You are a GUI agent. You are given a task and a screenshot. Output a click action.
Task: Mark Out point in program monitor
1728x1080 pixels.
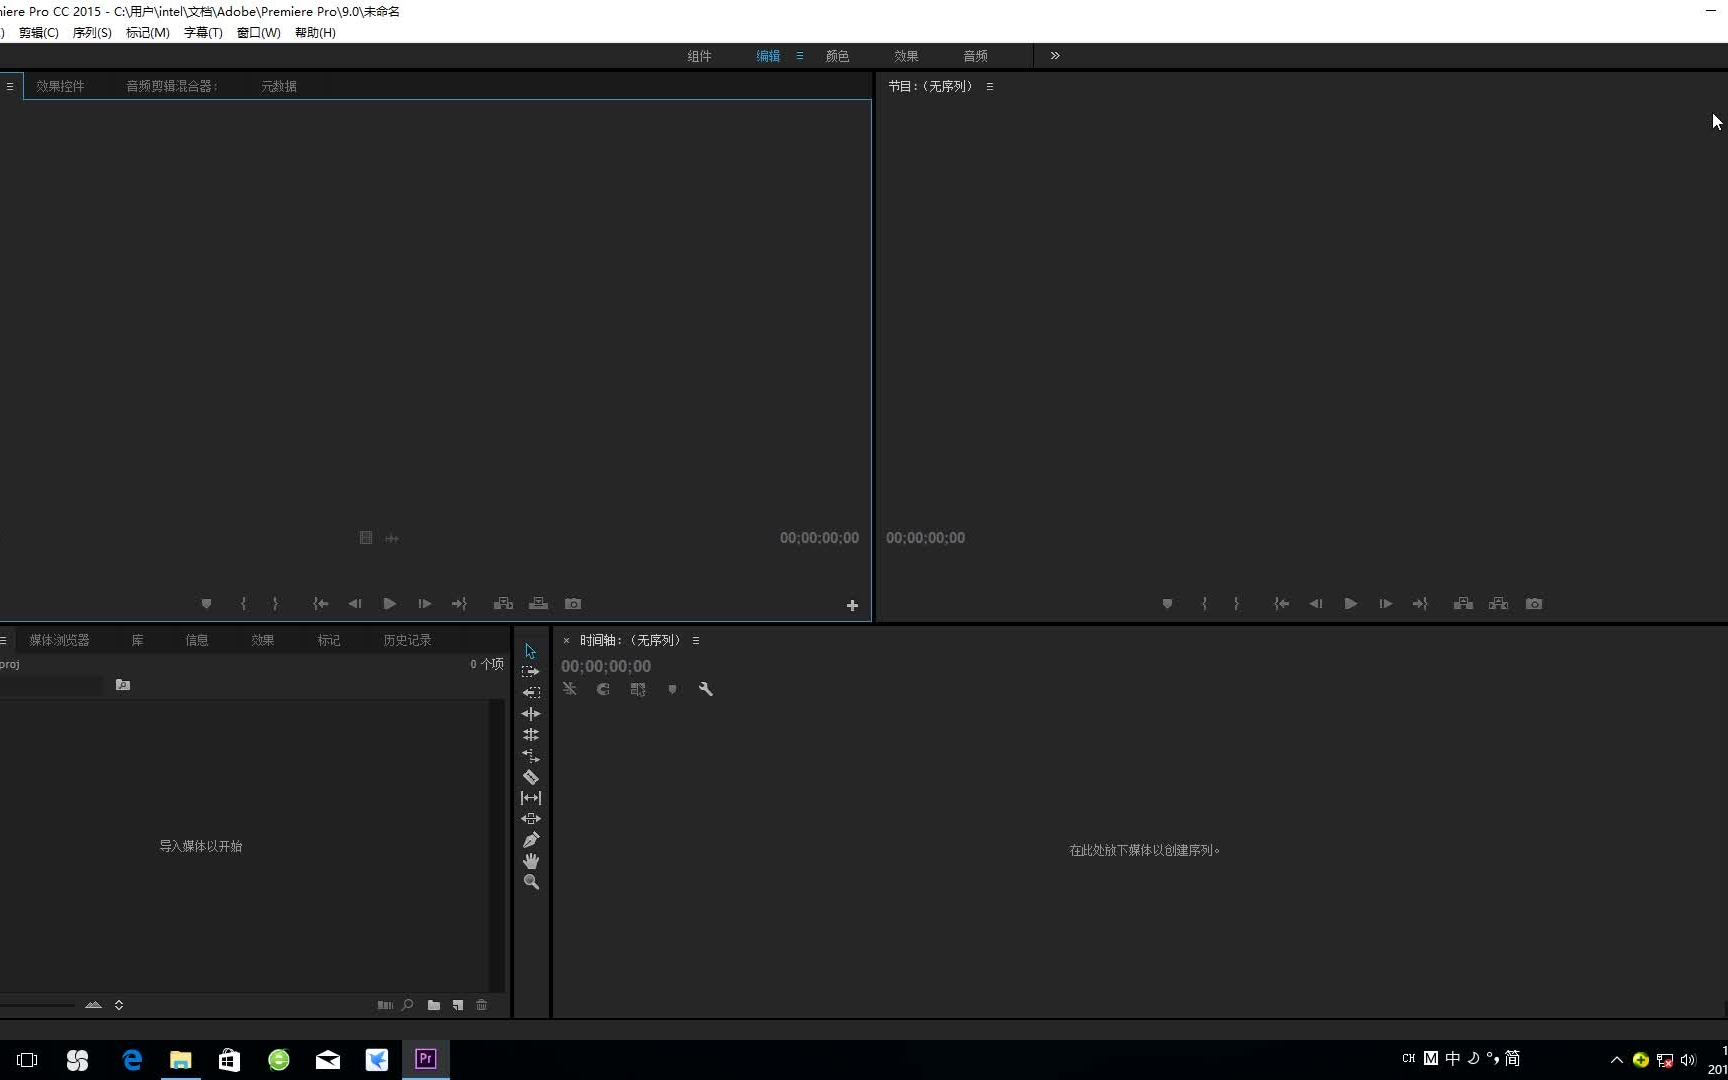(x=1237, y=604)
